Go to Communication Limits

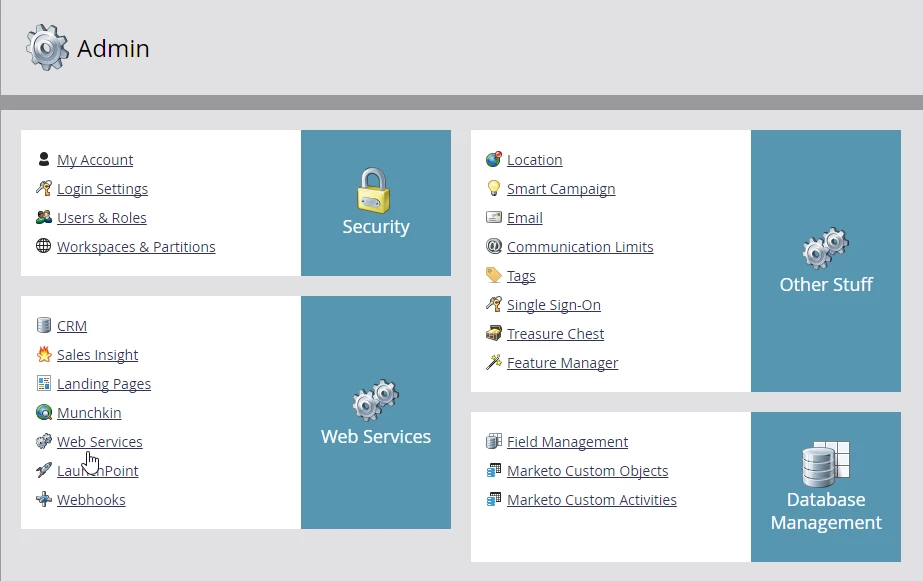pos(580,247)
